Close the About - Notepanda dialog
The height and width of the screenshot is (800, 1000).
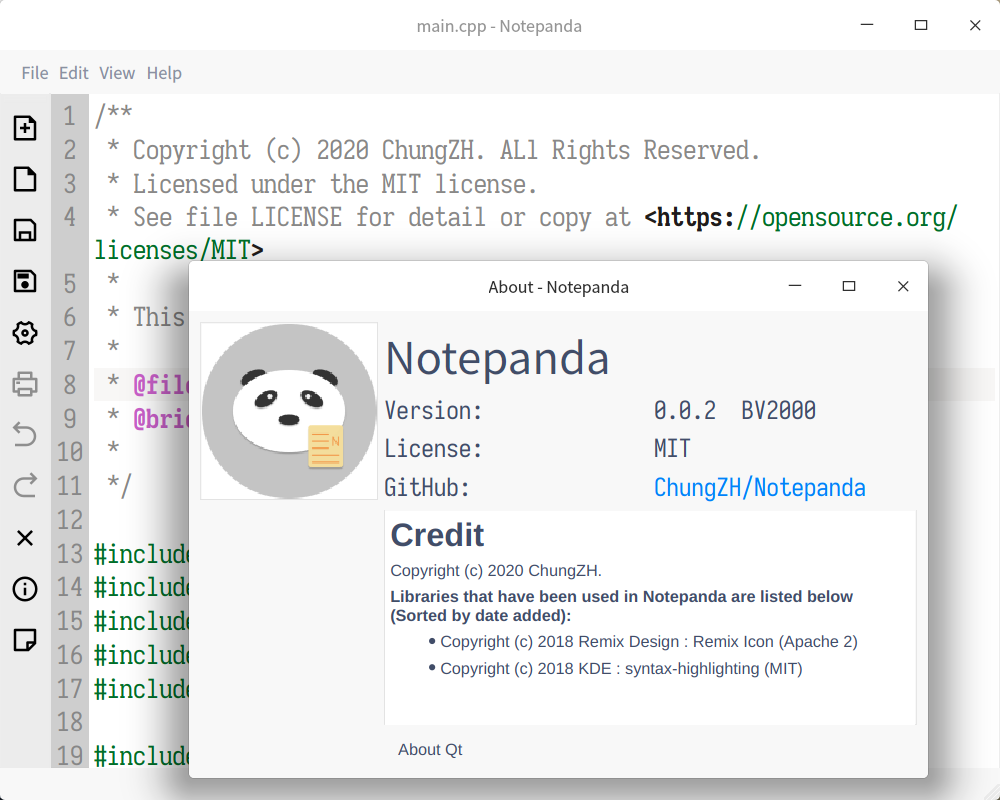[x=903, y=287]
